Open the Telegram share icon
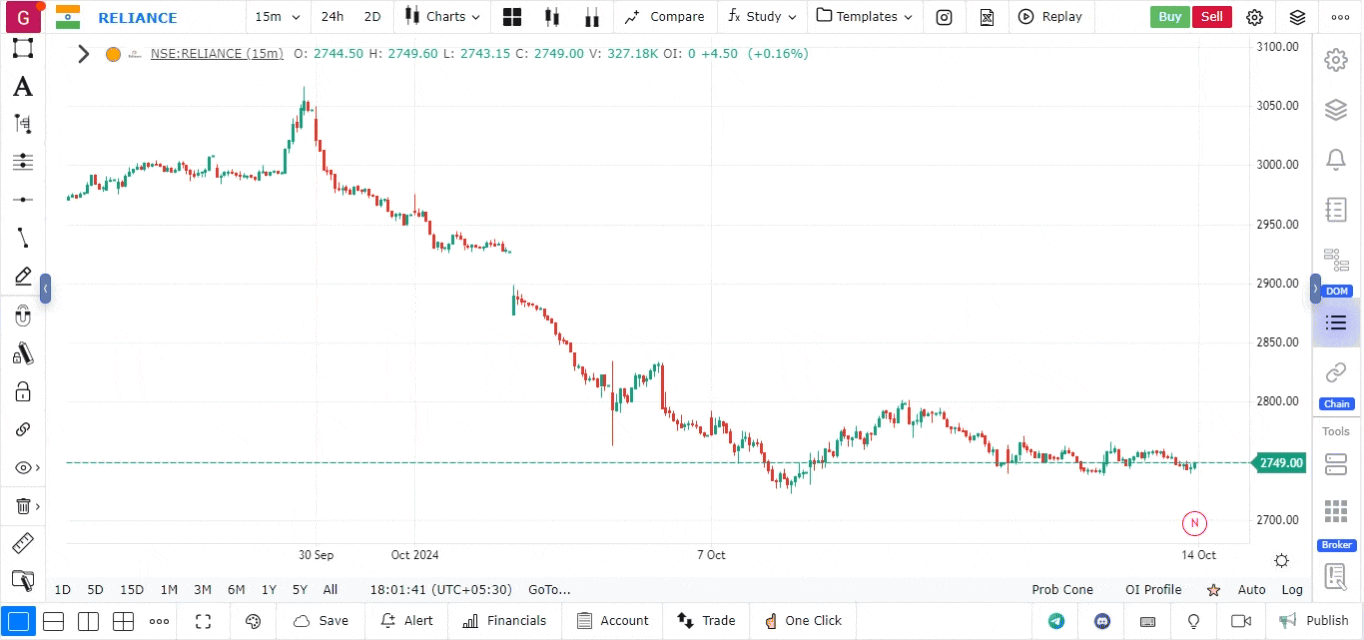 (1056, 621)
